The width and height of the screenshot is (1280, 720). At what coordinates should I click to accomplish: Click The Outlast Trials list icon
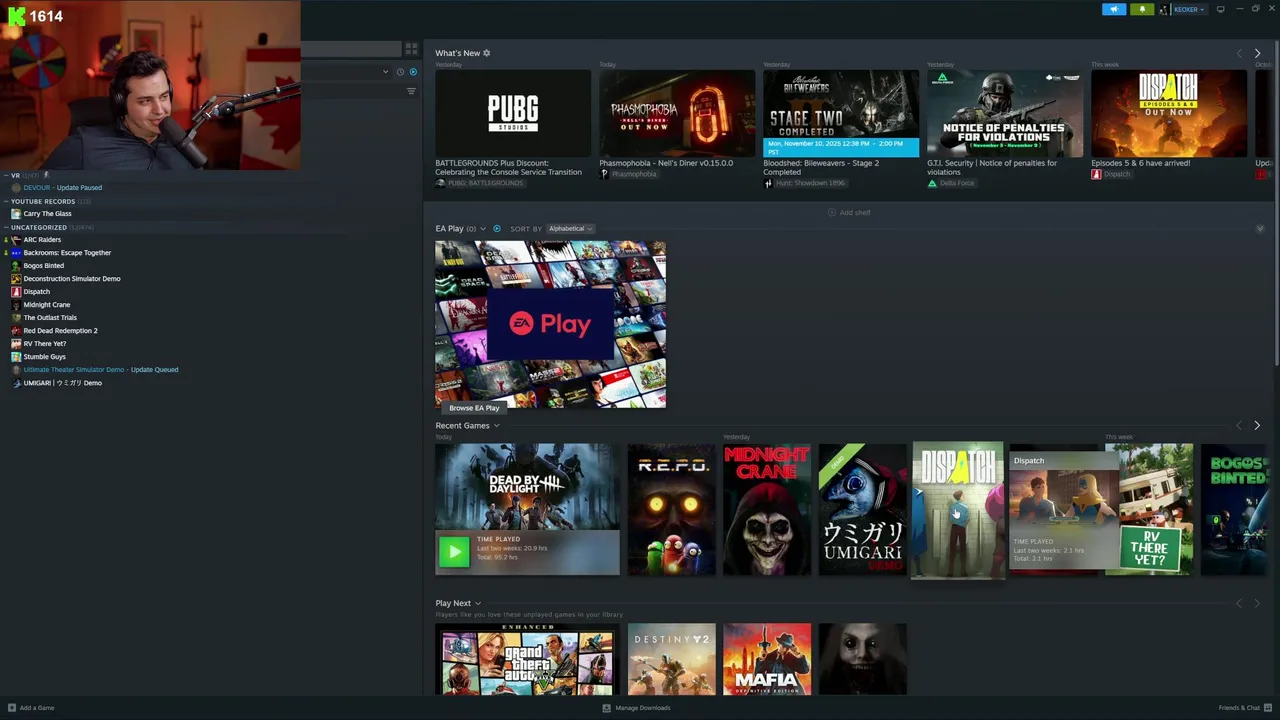[16, 318]
